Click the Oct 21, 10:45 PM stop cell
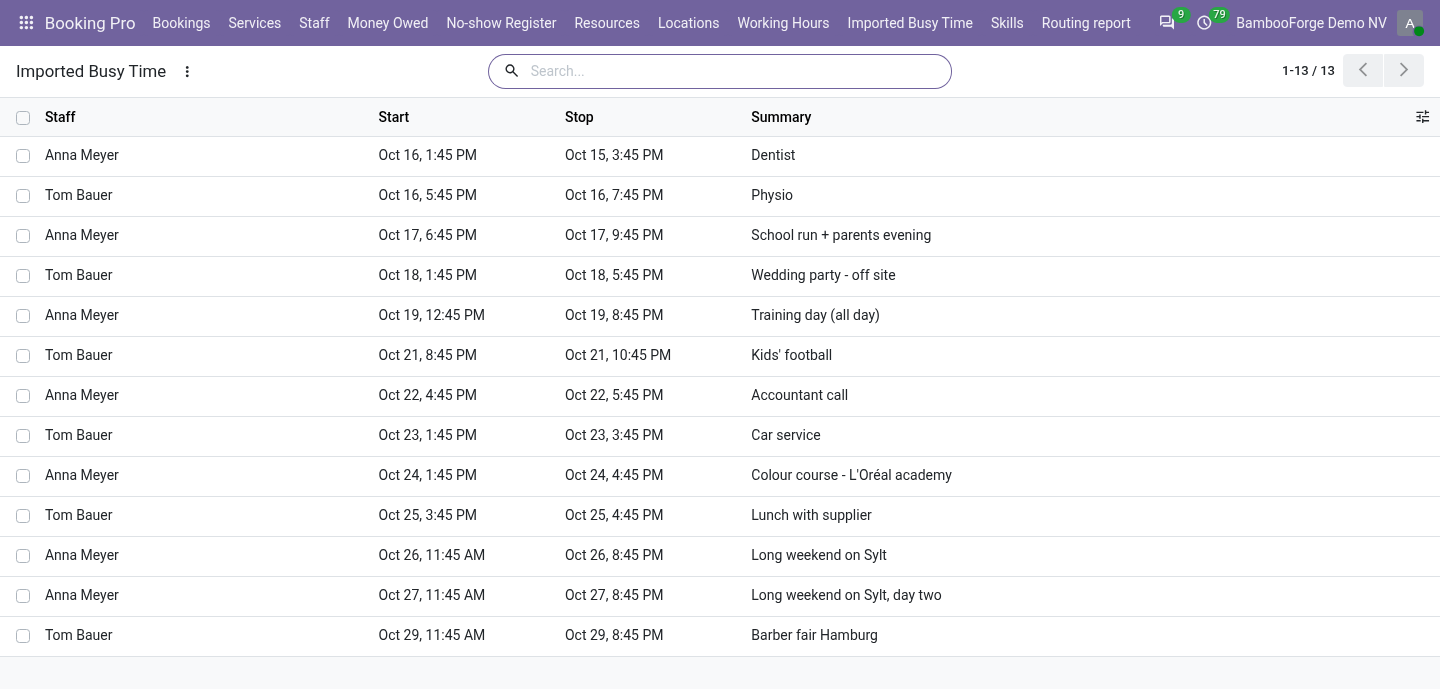Viewport: 1440px width, 689px height. pos(618,355)
